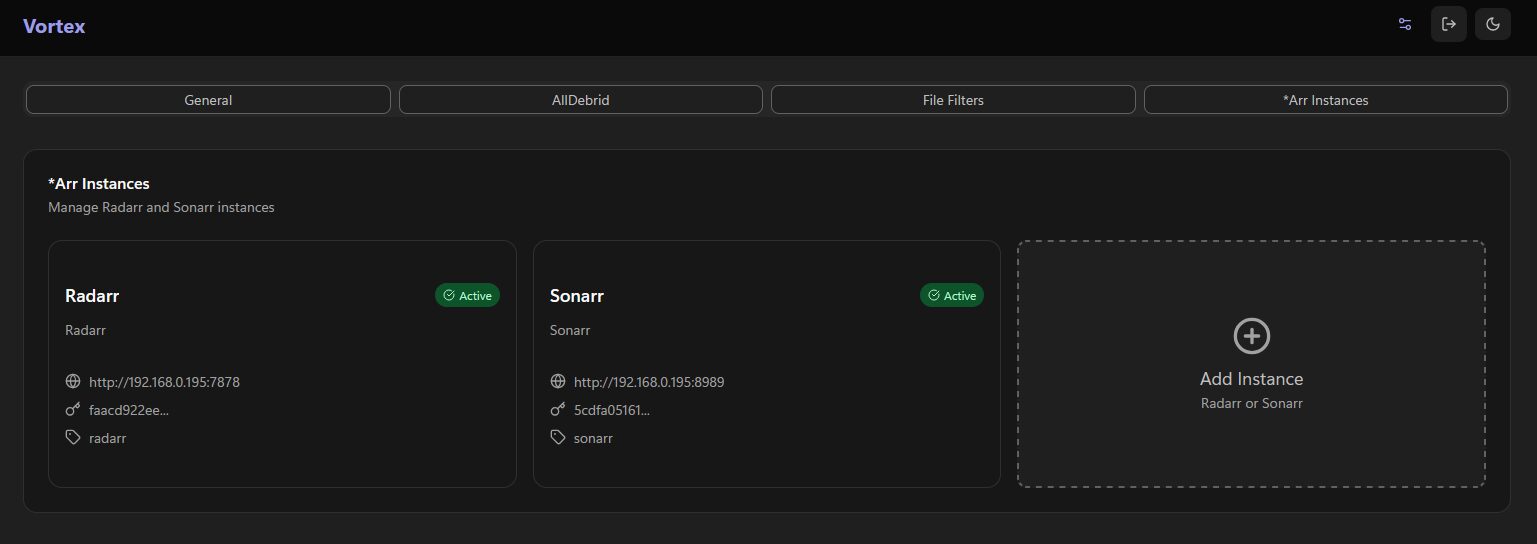
Task: Click the Radarr subtitle under the Radarr heading
Action: pyautogui.click(x=85, y=330)
